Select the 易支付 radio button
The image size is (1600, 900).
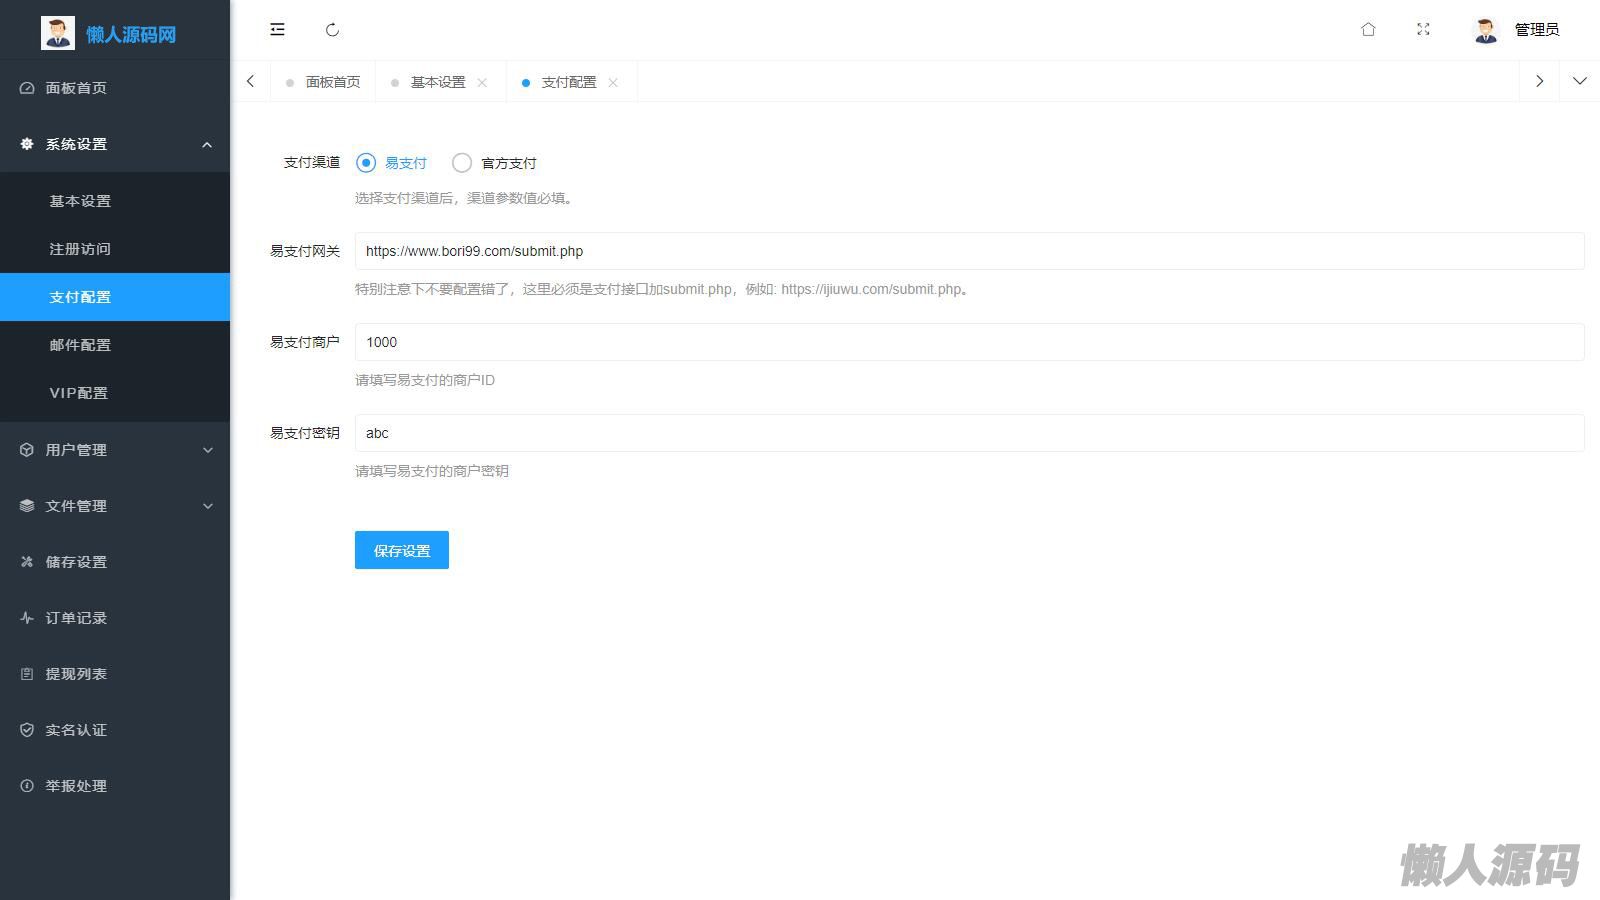tap(366, 163)
